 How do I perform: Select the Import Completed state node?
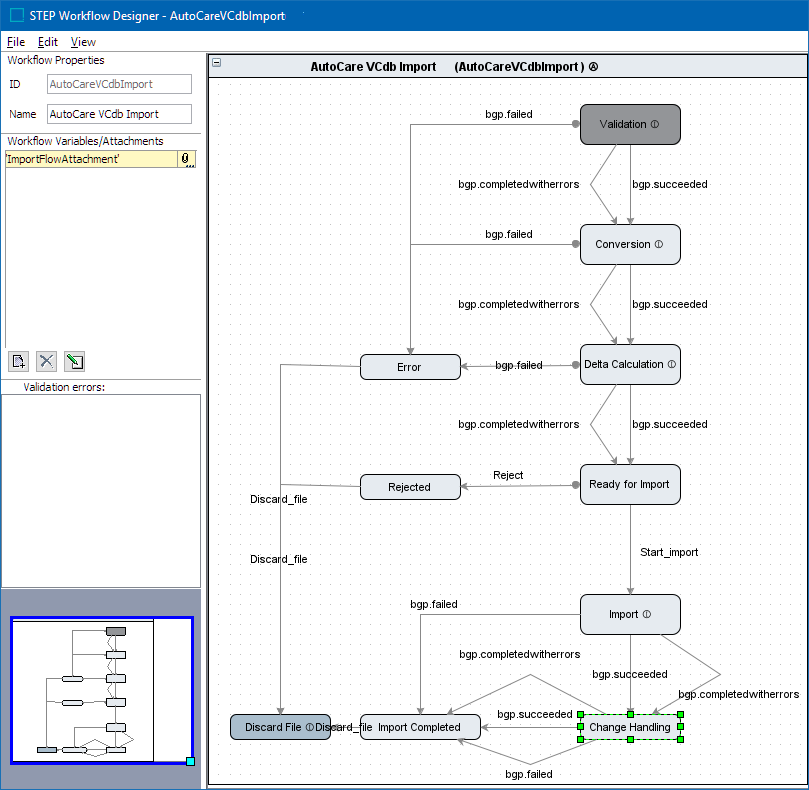point(420,727)
